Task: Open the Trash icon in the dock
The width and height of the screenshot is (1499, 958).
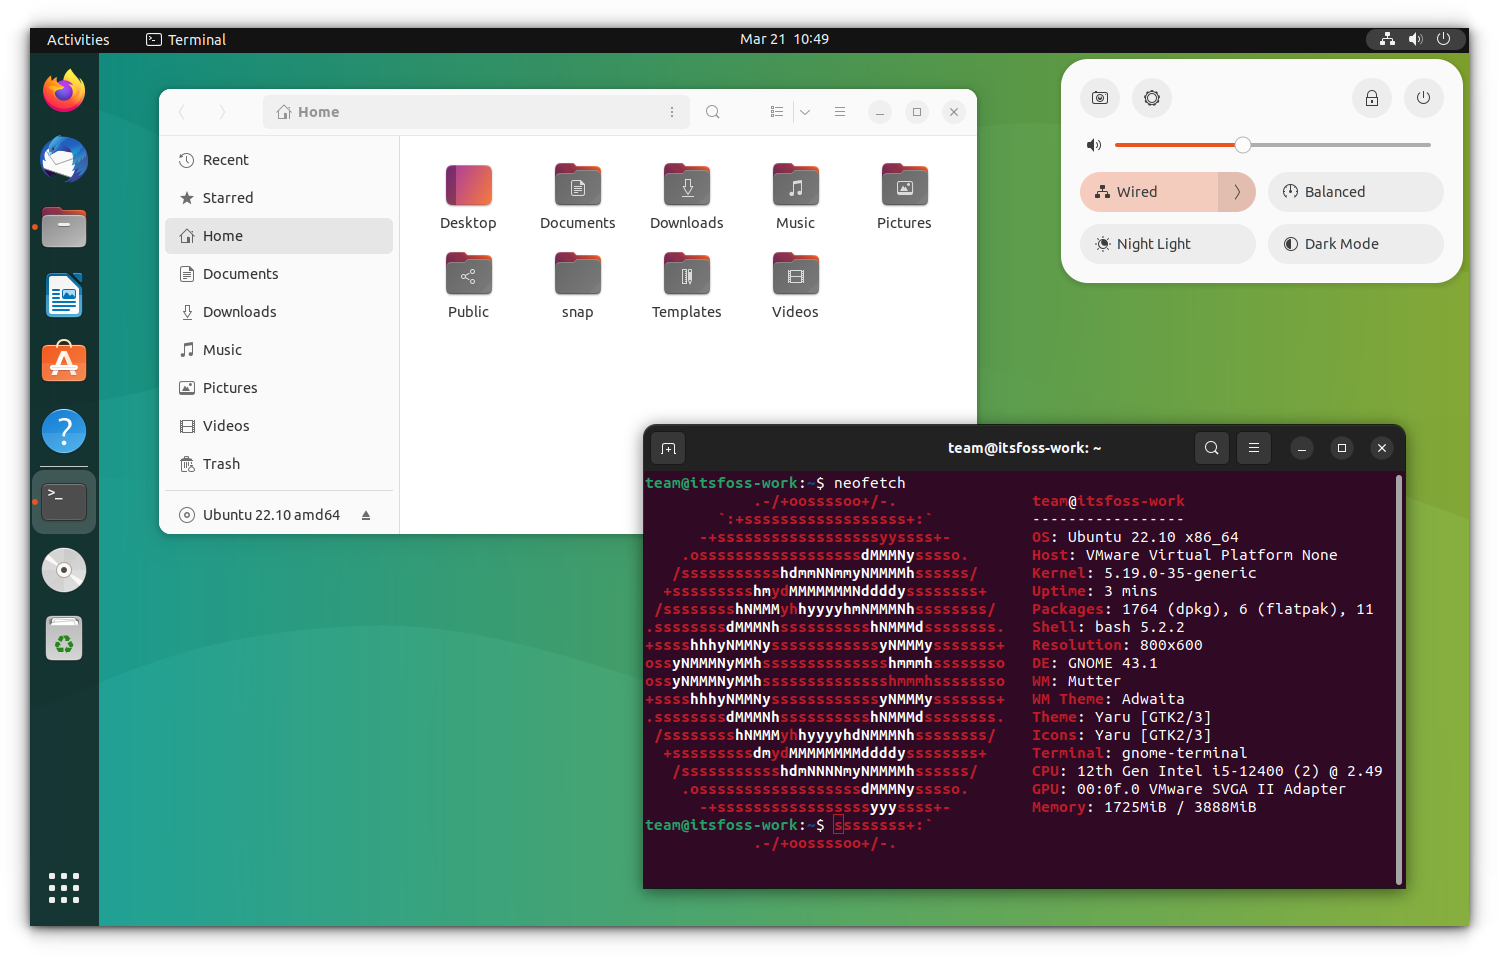Action: pos(64,638)
